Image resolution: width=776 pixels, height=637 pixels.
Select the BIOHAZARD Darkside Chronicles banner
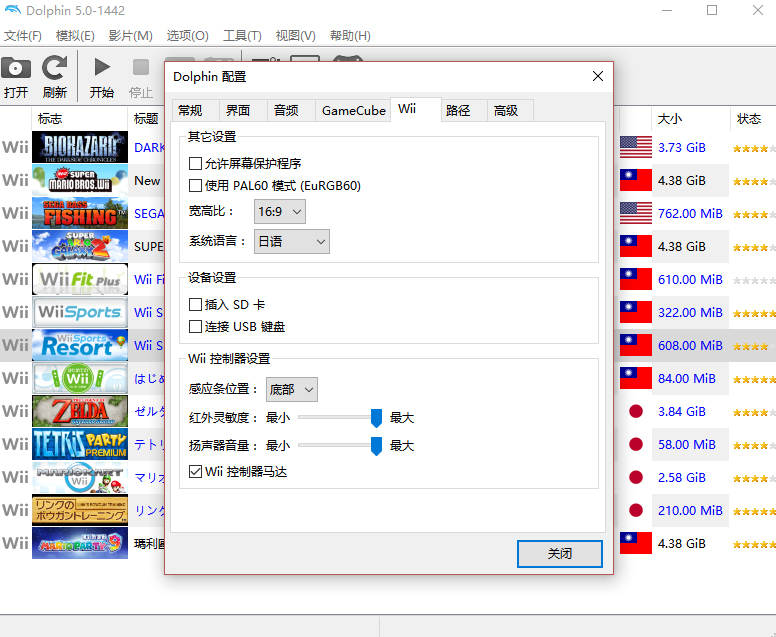pyautogui.click(x=80, y=147)
